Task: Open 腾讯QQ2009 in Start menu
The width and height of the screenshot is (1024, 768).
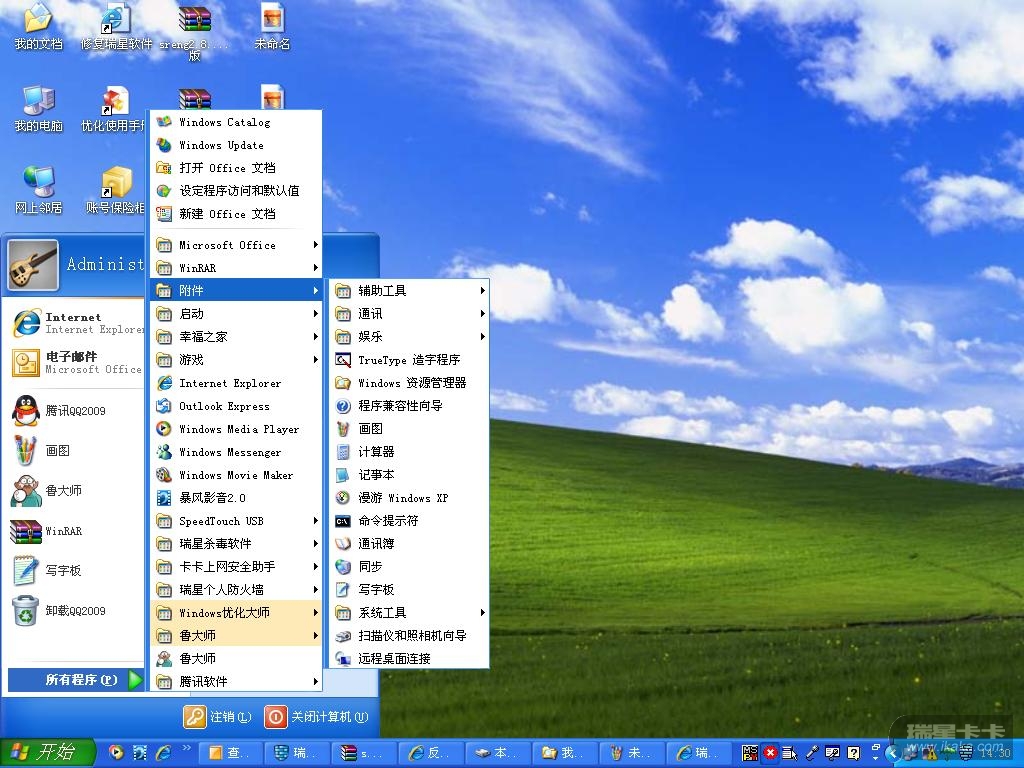Action: coord(74,411)
